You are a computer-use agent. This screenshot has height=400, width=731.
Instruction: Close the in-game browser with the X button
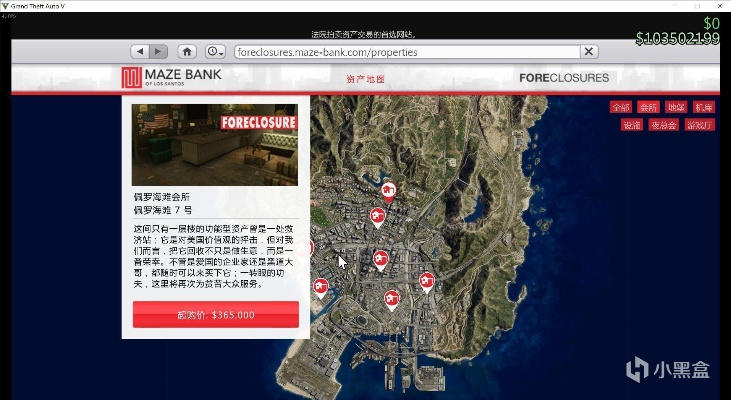coord(589,51)
